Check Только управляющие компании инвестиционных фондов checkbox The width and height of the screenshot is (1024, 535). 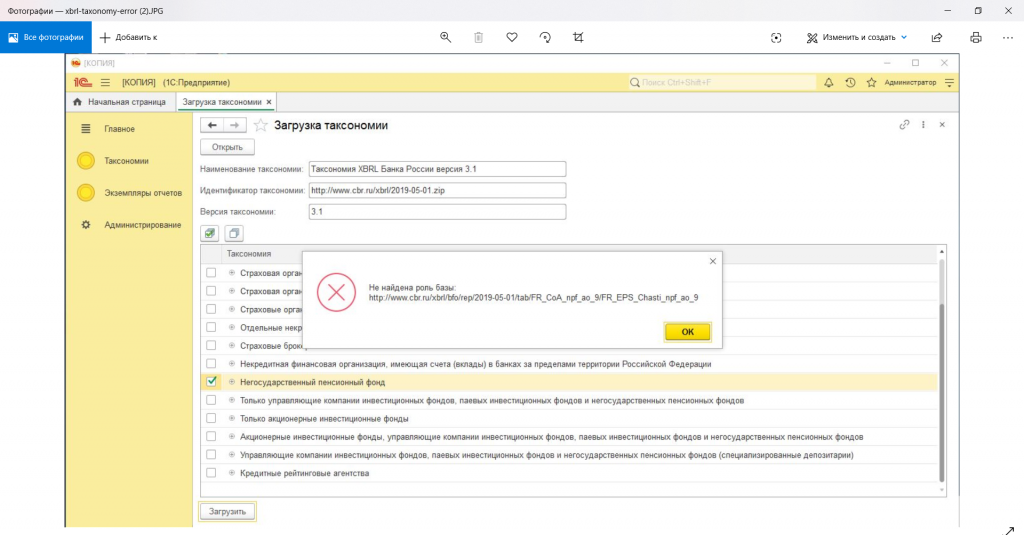click(211, 400)
